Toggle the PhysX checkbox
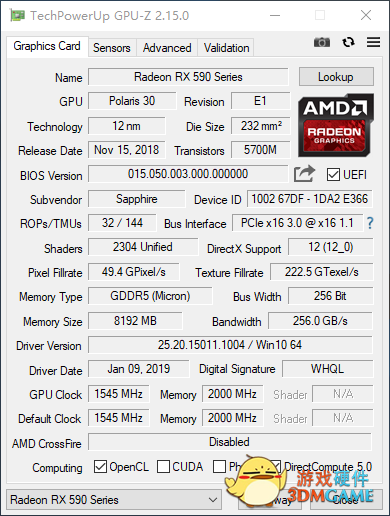Viewport: 390px width, 516px height. (219, 466)
